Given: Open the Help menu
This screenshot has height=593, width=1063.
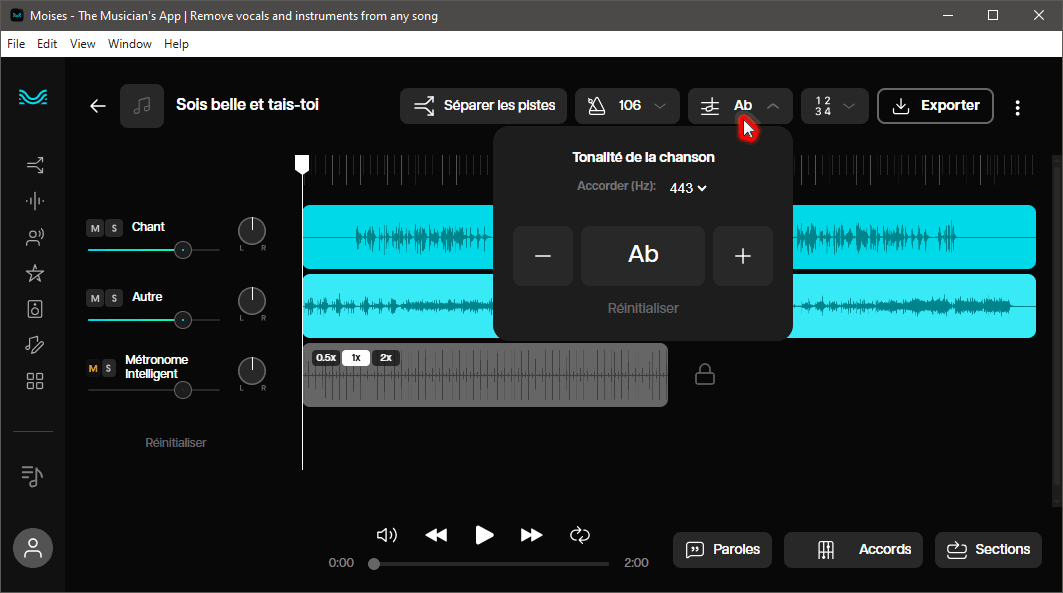Looking at the screenshot, I should click(x=176, y=44).
